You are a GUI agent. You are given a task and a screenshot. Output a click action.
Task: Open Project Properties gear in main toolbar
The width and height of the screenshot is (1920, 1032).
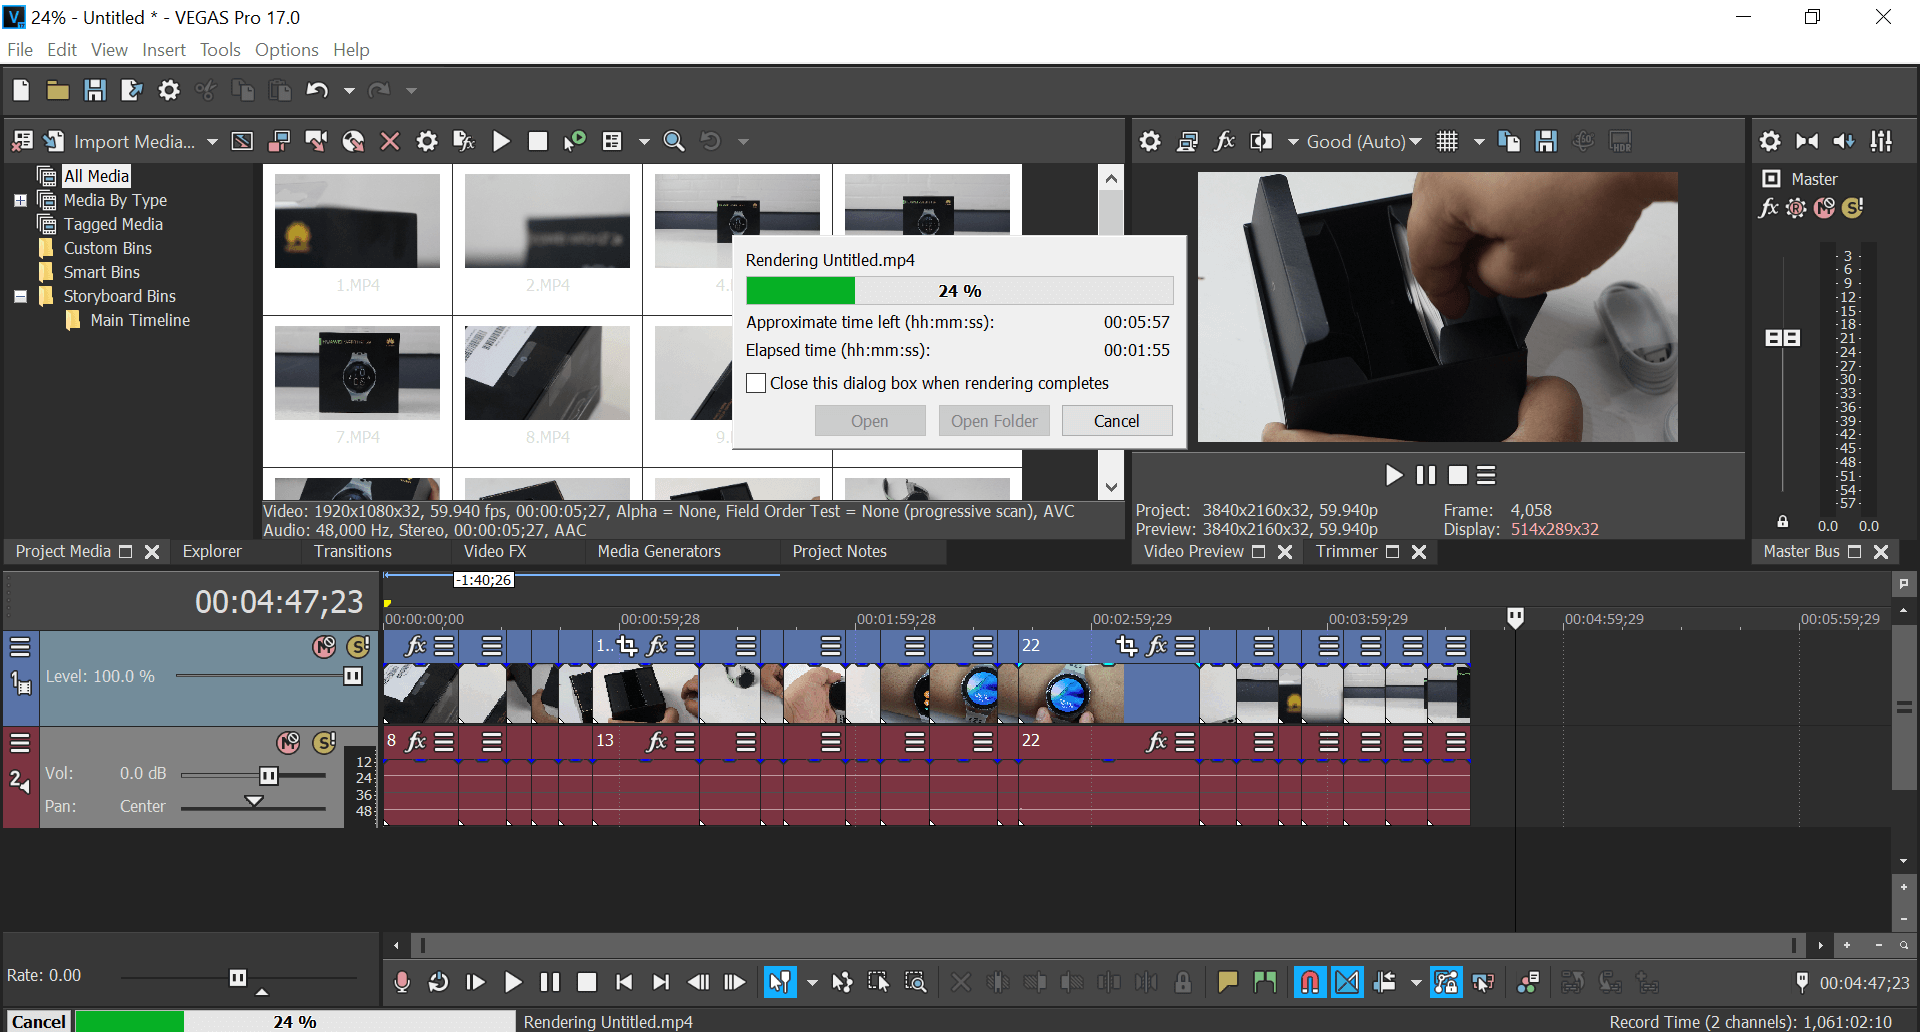(169, 90)
